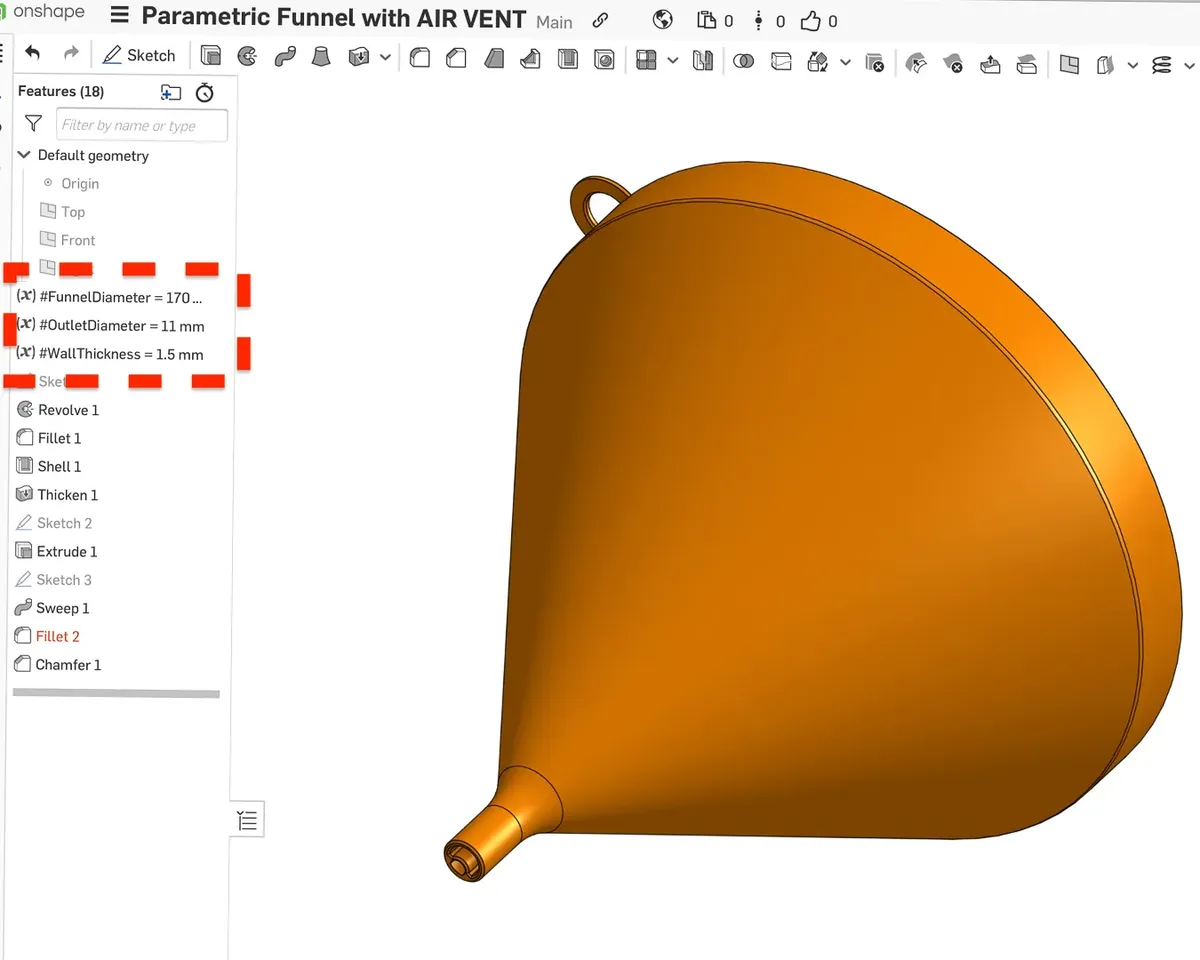
Task: Select Sketch 2 feature
Action: pos(54,523)
